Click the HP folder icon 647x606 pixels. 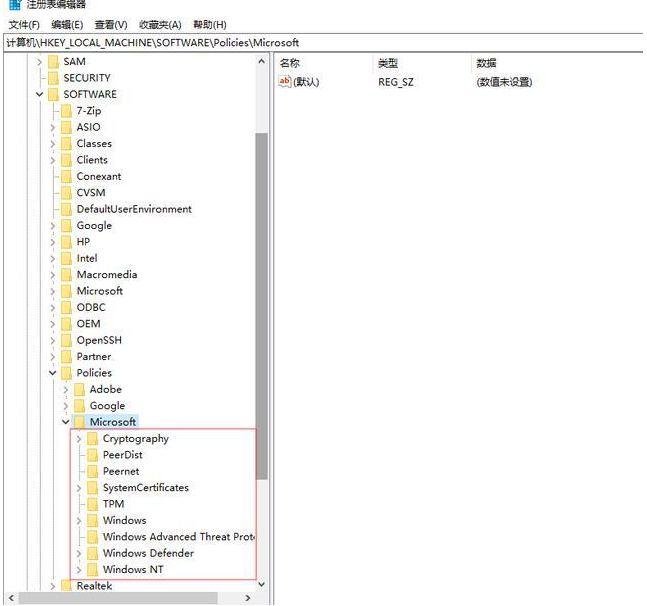click(66, 242)
